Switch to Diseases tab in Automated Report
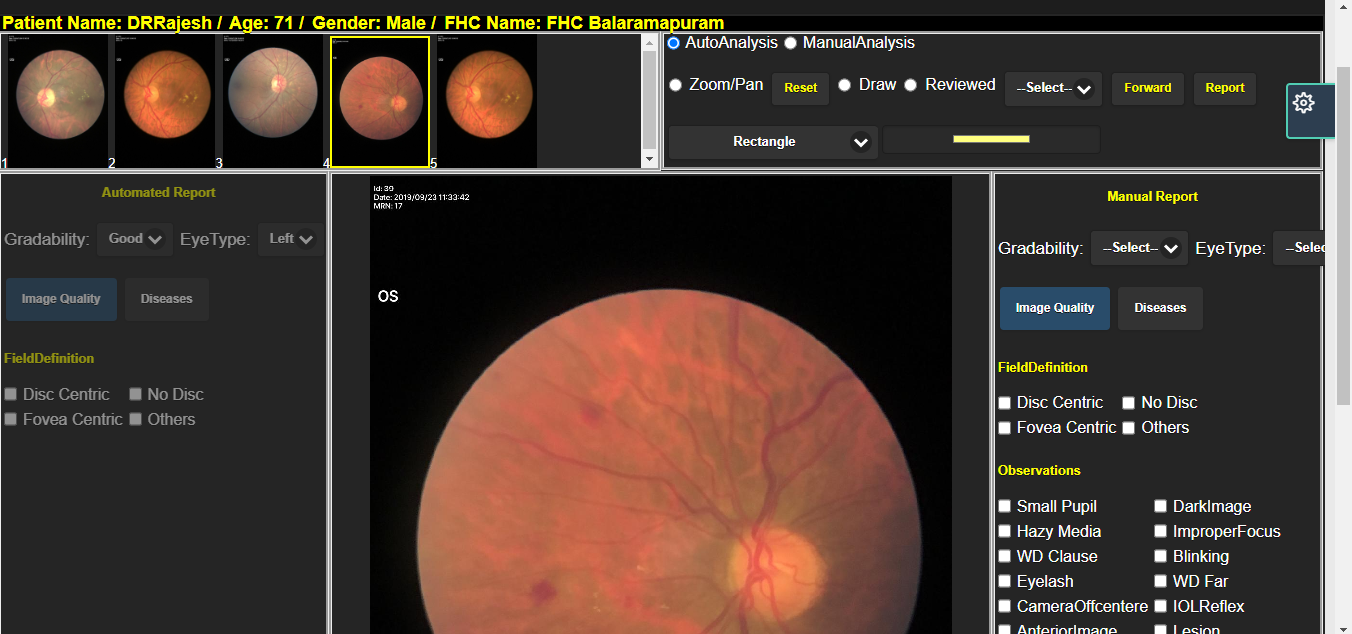 coord(167,299)
